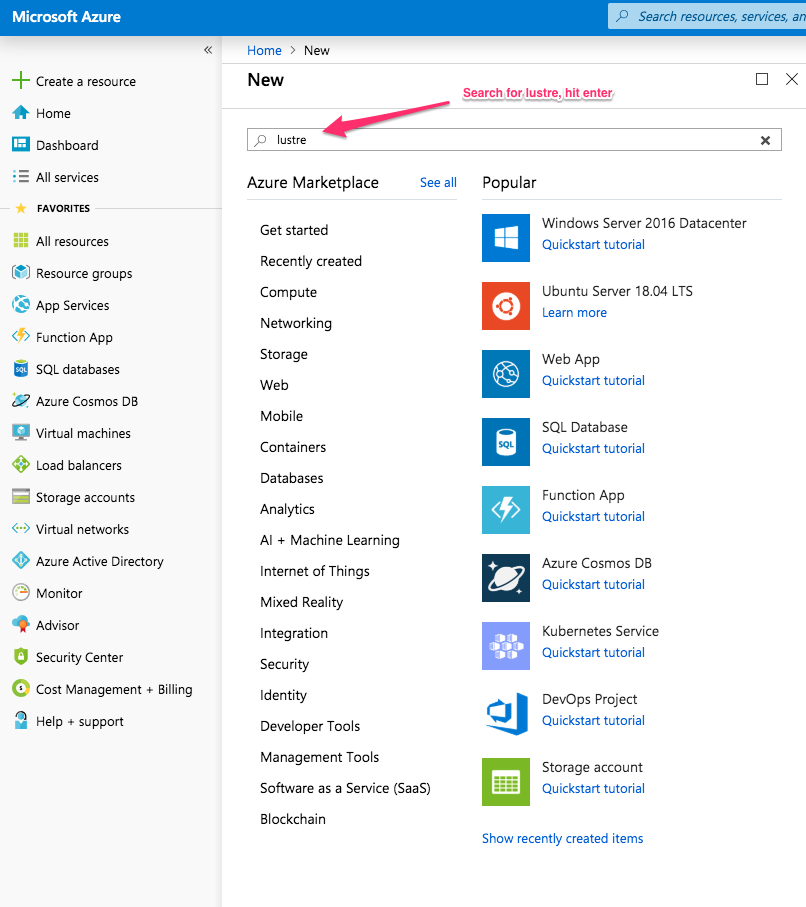This screenshot has width=806, height=907.
Task: Click the All resources grid icon
Action: (21, 240)
